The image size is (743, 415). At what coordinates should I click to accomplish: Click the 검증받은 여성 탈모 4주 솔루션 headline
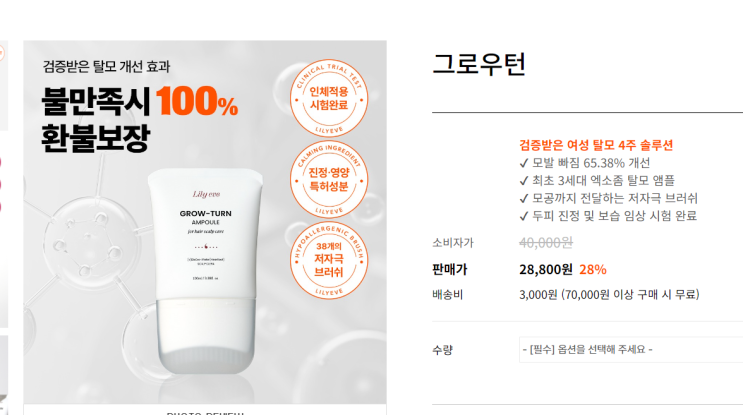[596, 145]
